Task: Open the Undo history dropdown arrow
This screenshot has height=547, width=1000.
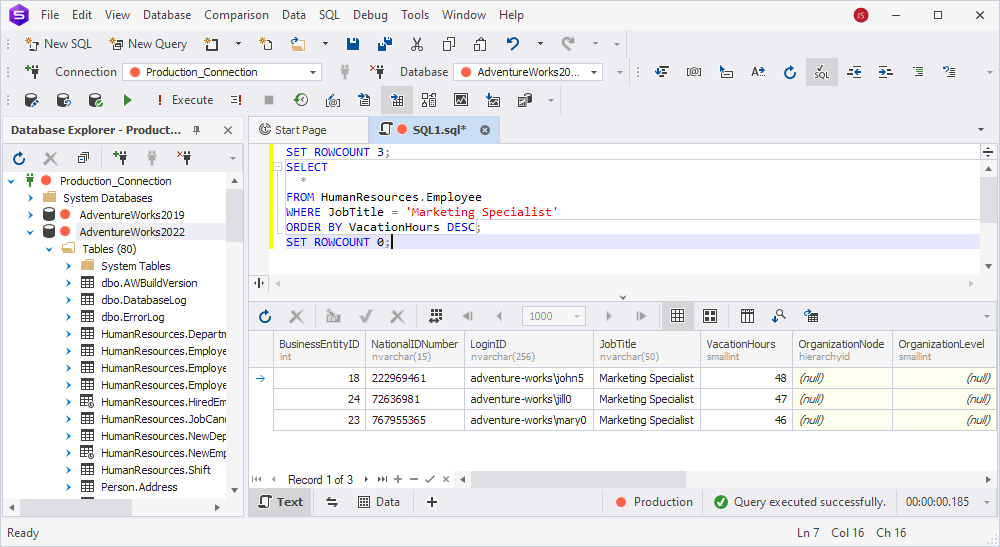Action: (x=540, y=44)
